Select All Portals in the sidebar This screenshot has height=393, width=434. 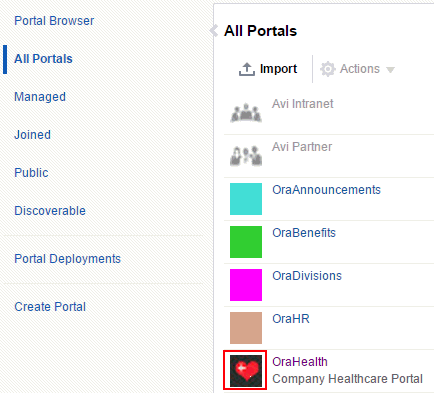(x=43, y=59)
